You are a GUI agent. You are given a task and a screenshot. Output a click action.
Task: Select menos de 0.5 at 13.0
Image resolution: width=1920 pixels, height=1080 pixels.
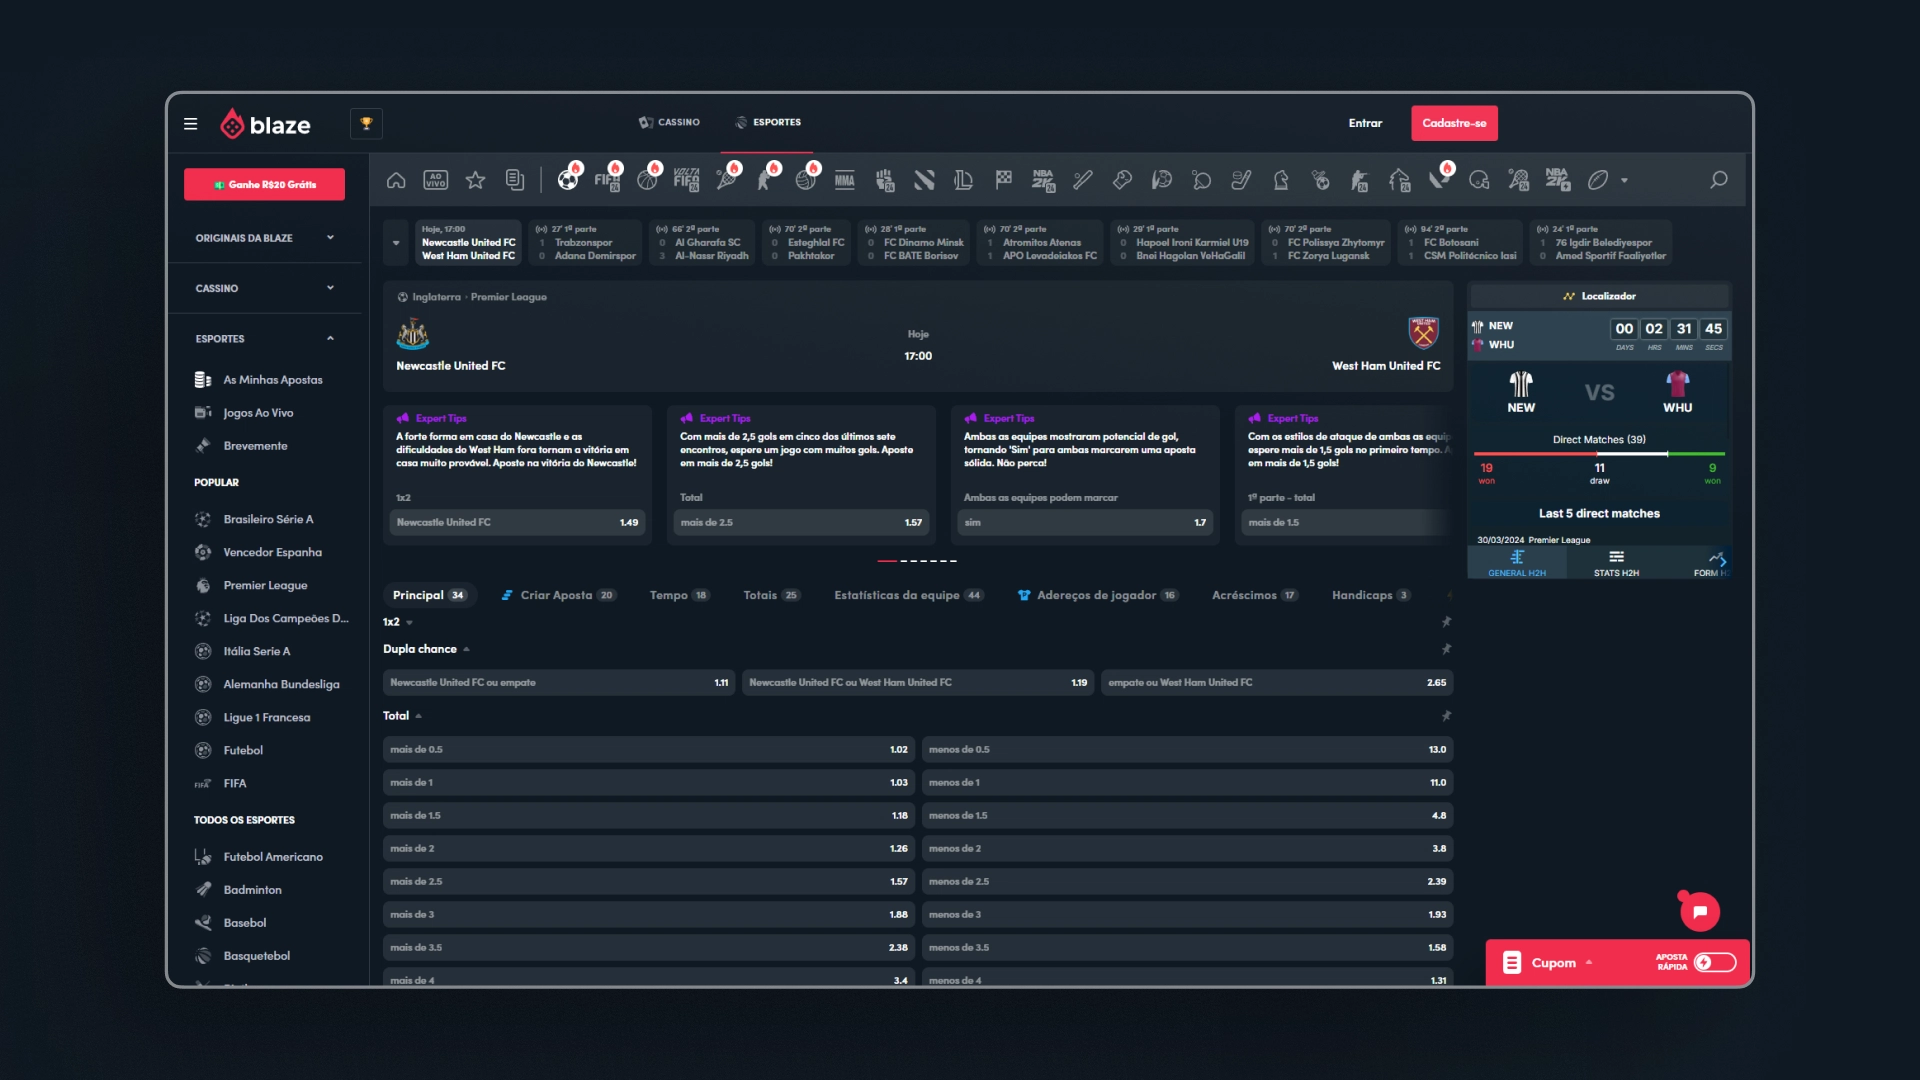(1187, 749)
